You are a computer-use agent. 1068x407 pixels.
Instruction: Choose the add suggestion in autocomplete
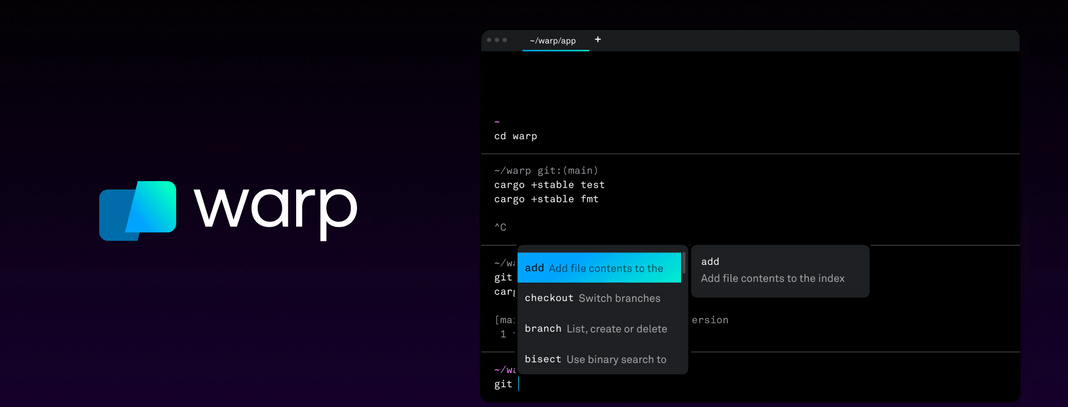coord(599,268)
